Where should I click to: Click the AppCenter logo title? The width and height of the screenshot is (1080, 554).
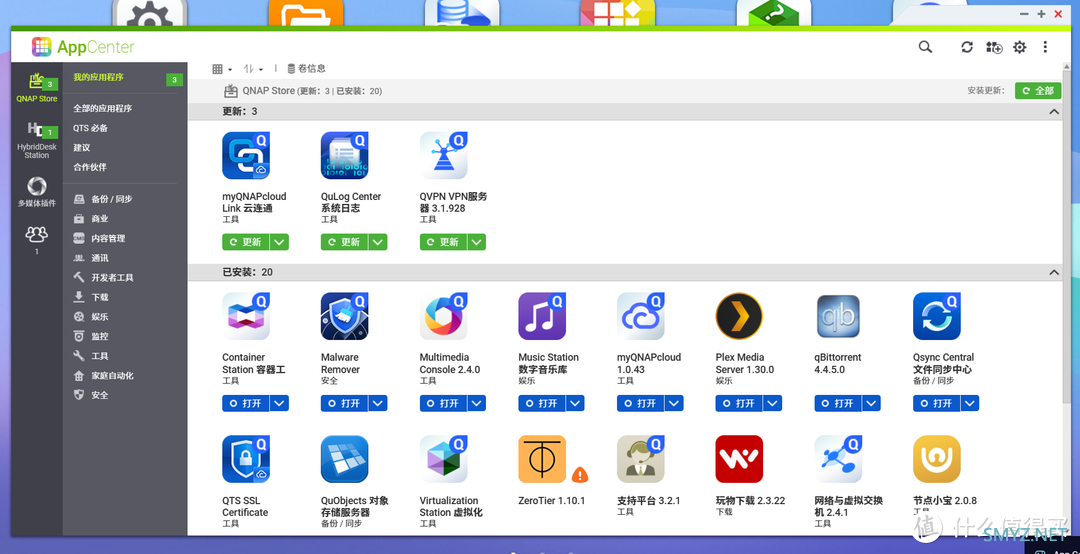83,48
